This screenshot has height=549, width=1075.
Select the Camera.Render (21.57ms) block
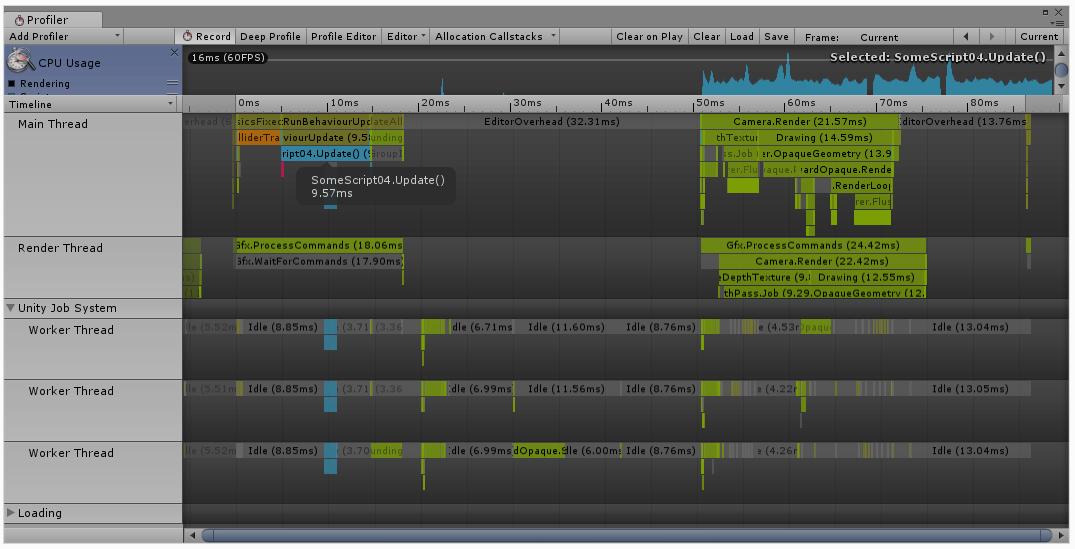(799, 121)
